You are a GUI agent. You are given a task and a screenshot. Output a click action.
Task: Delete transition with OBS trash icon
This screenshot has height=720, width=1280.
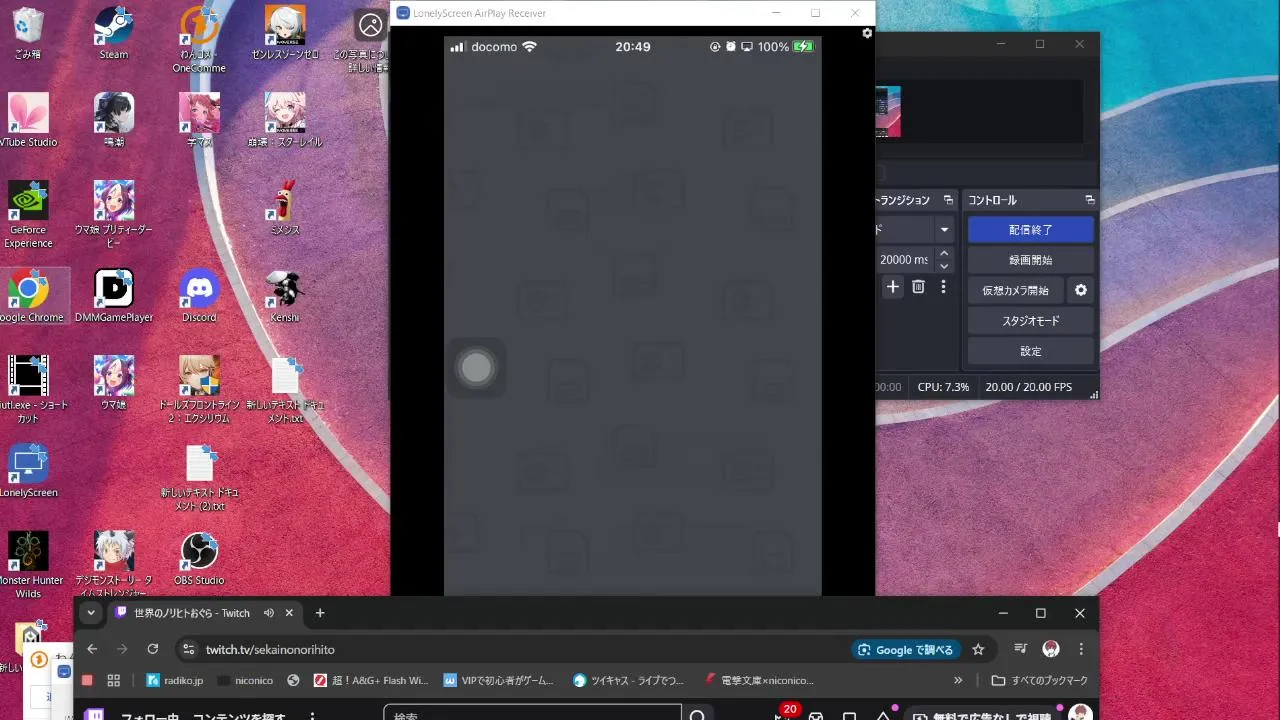(x=918, y=287)
